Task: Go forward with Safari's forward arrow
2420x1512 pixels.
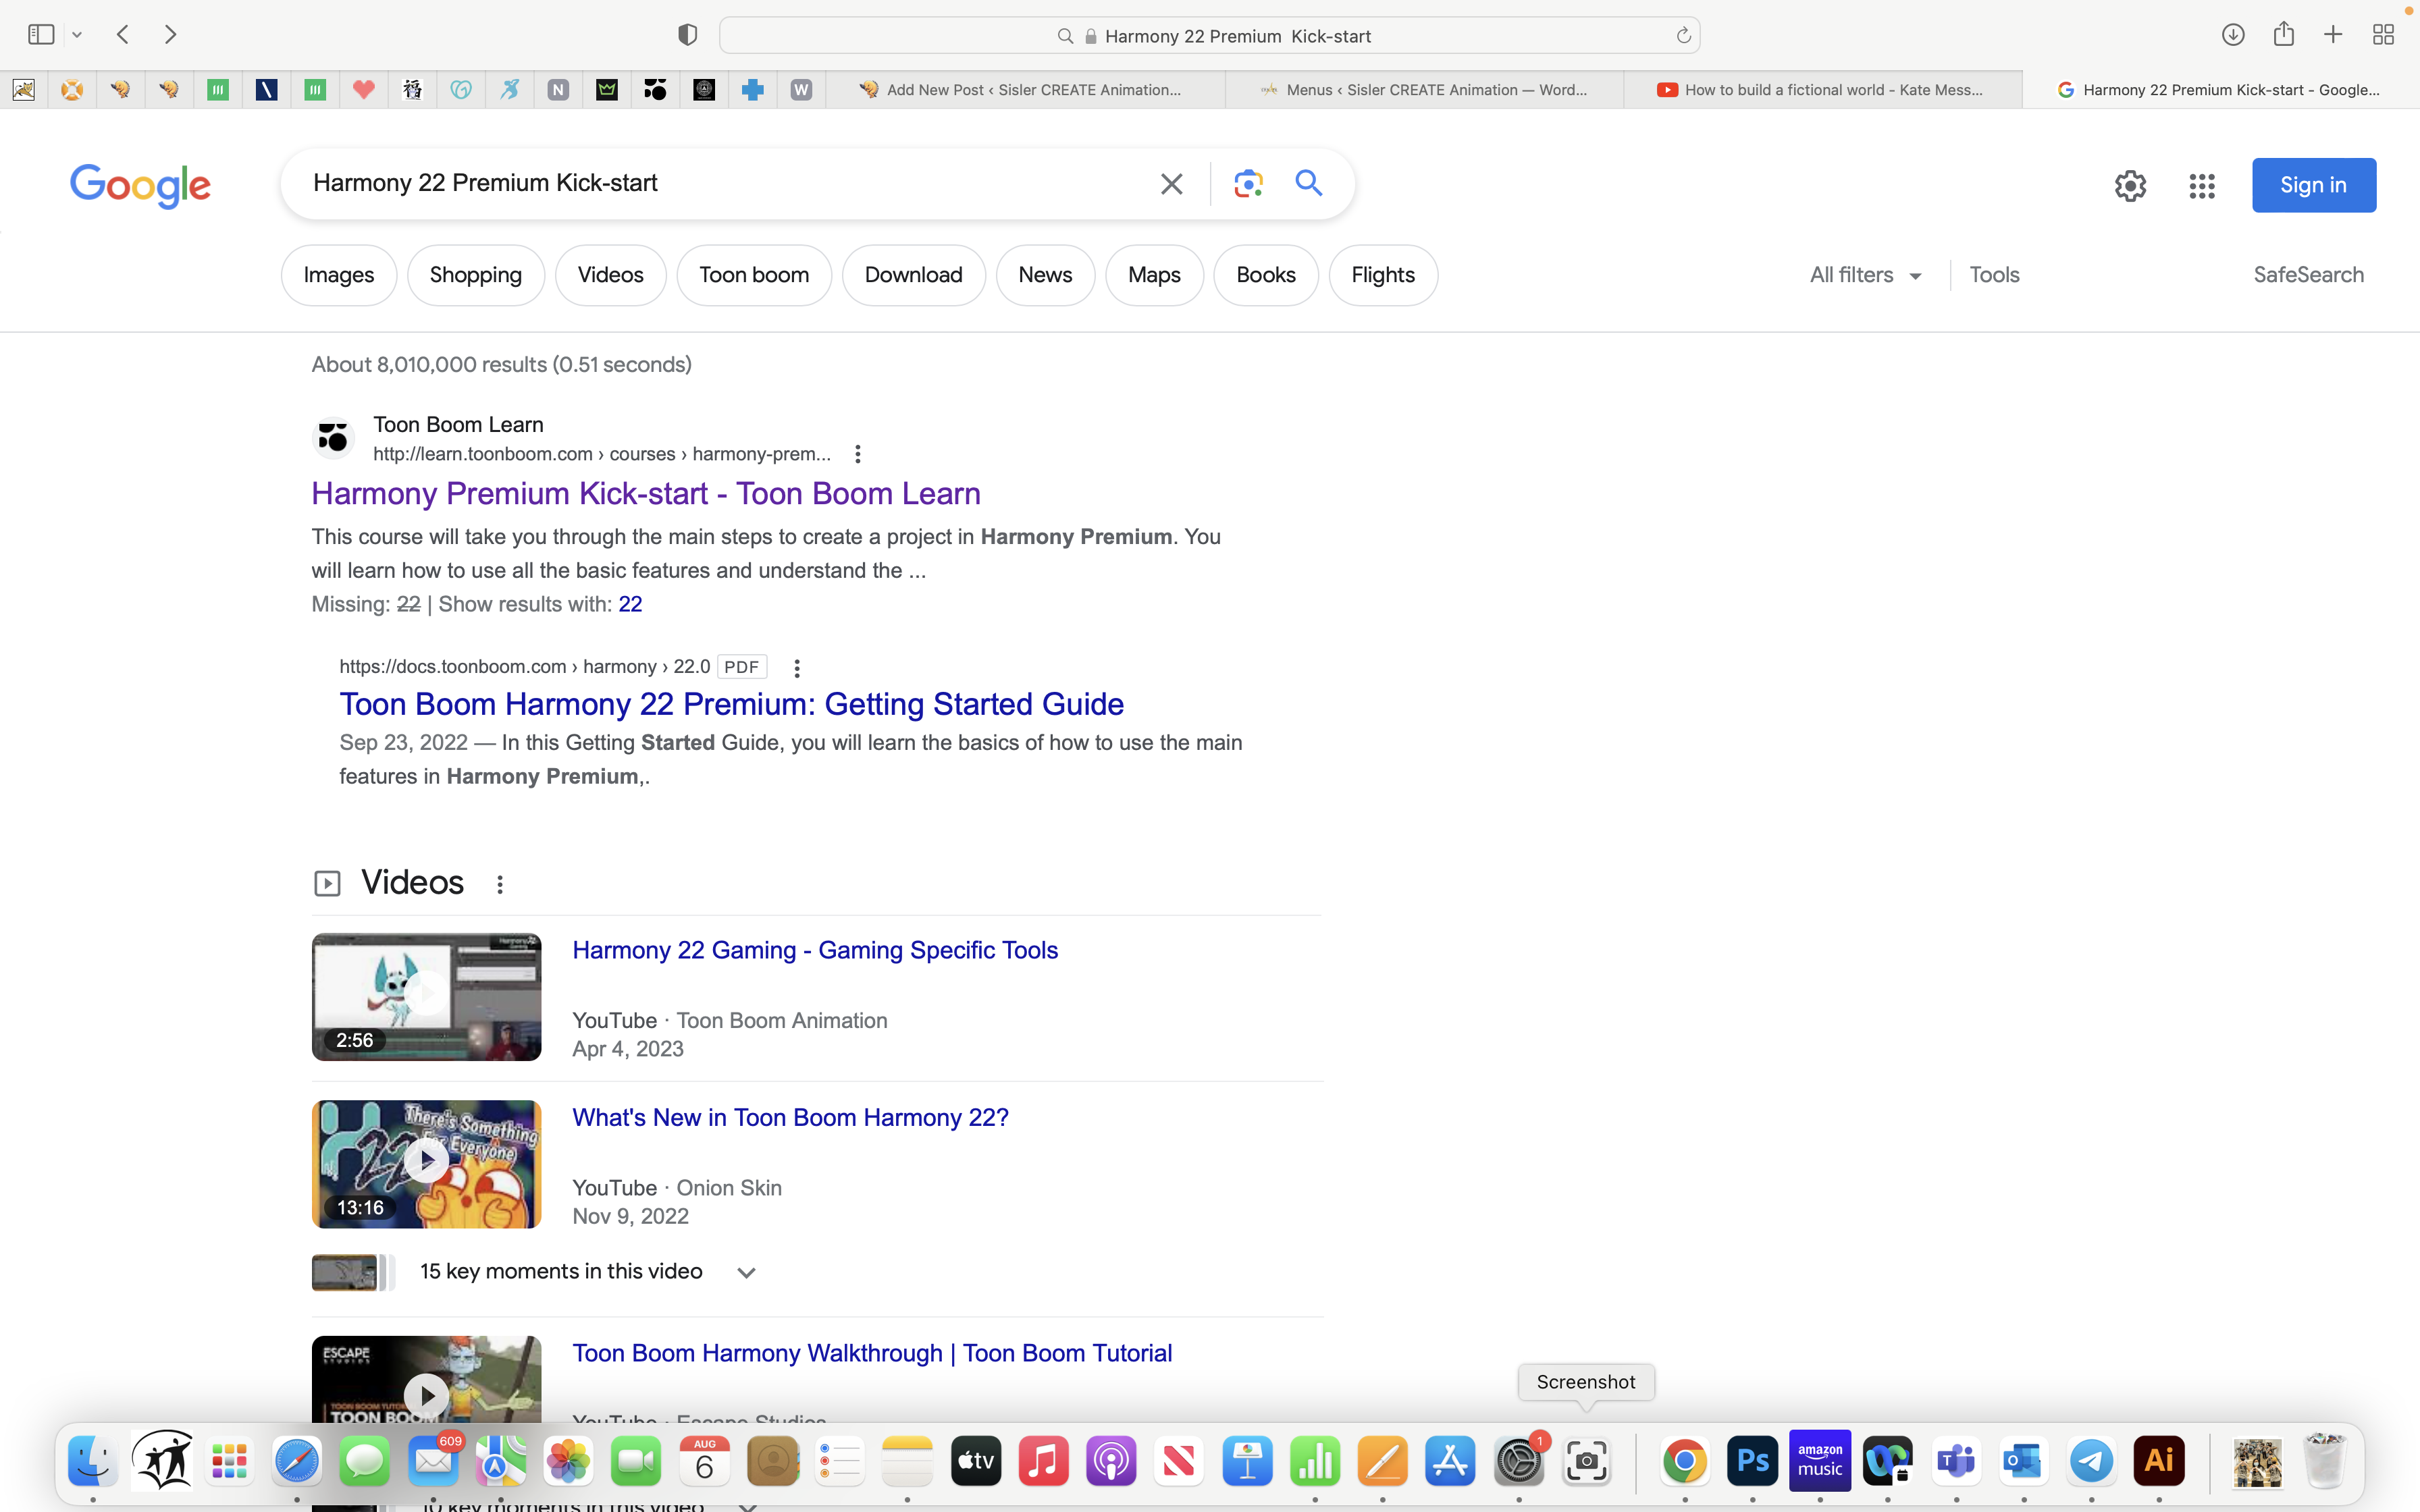Action: (x=170, y=35)
